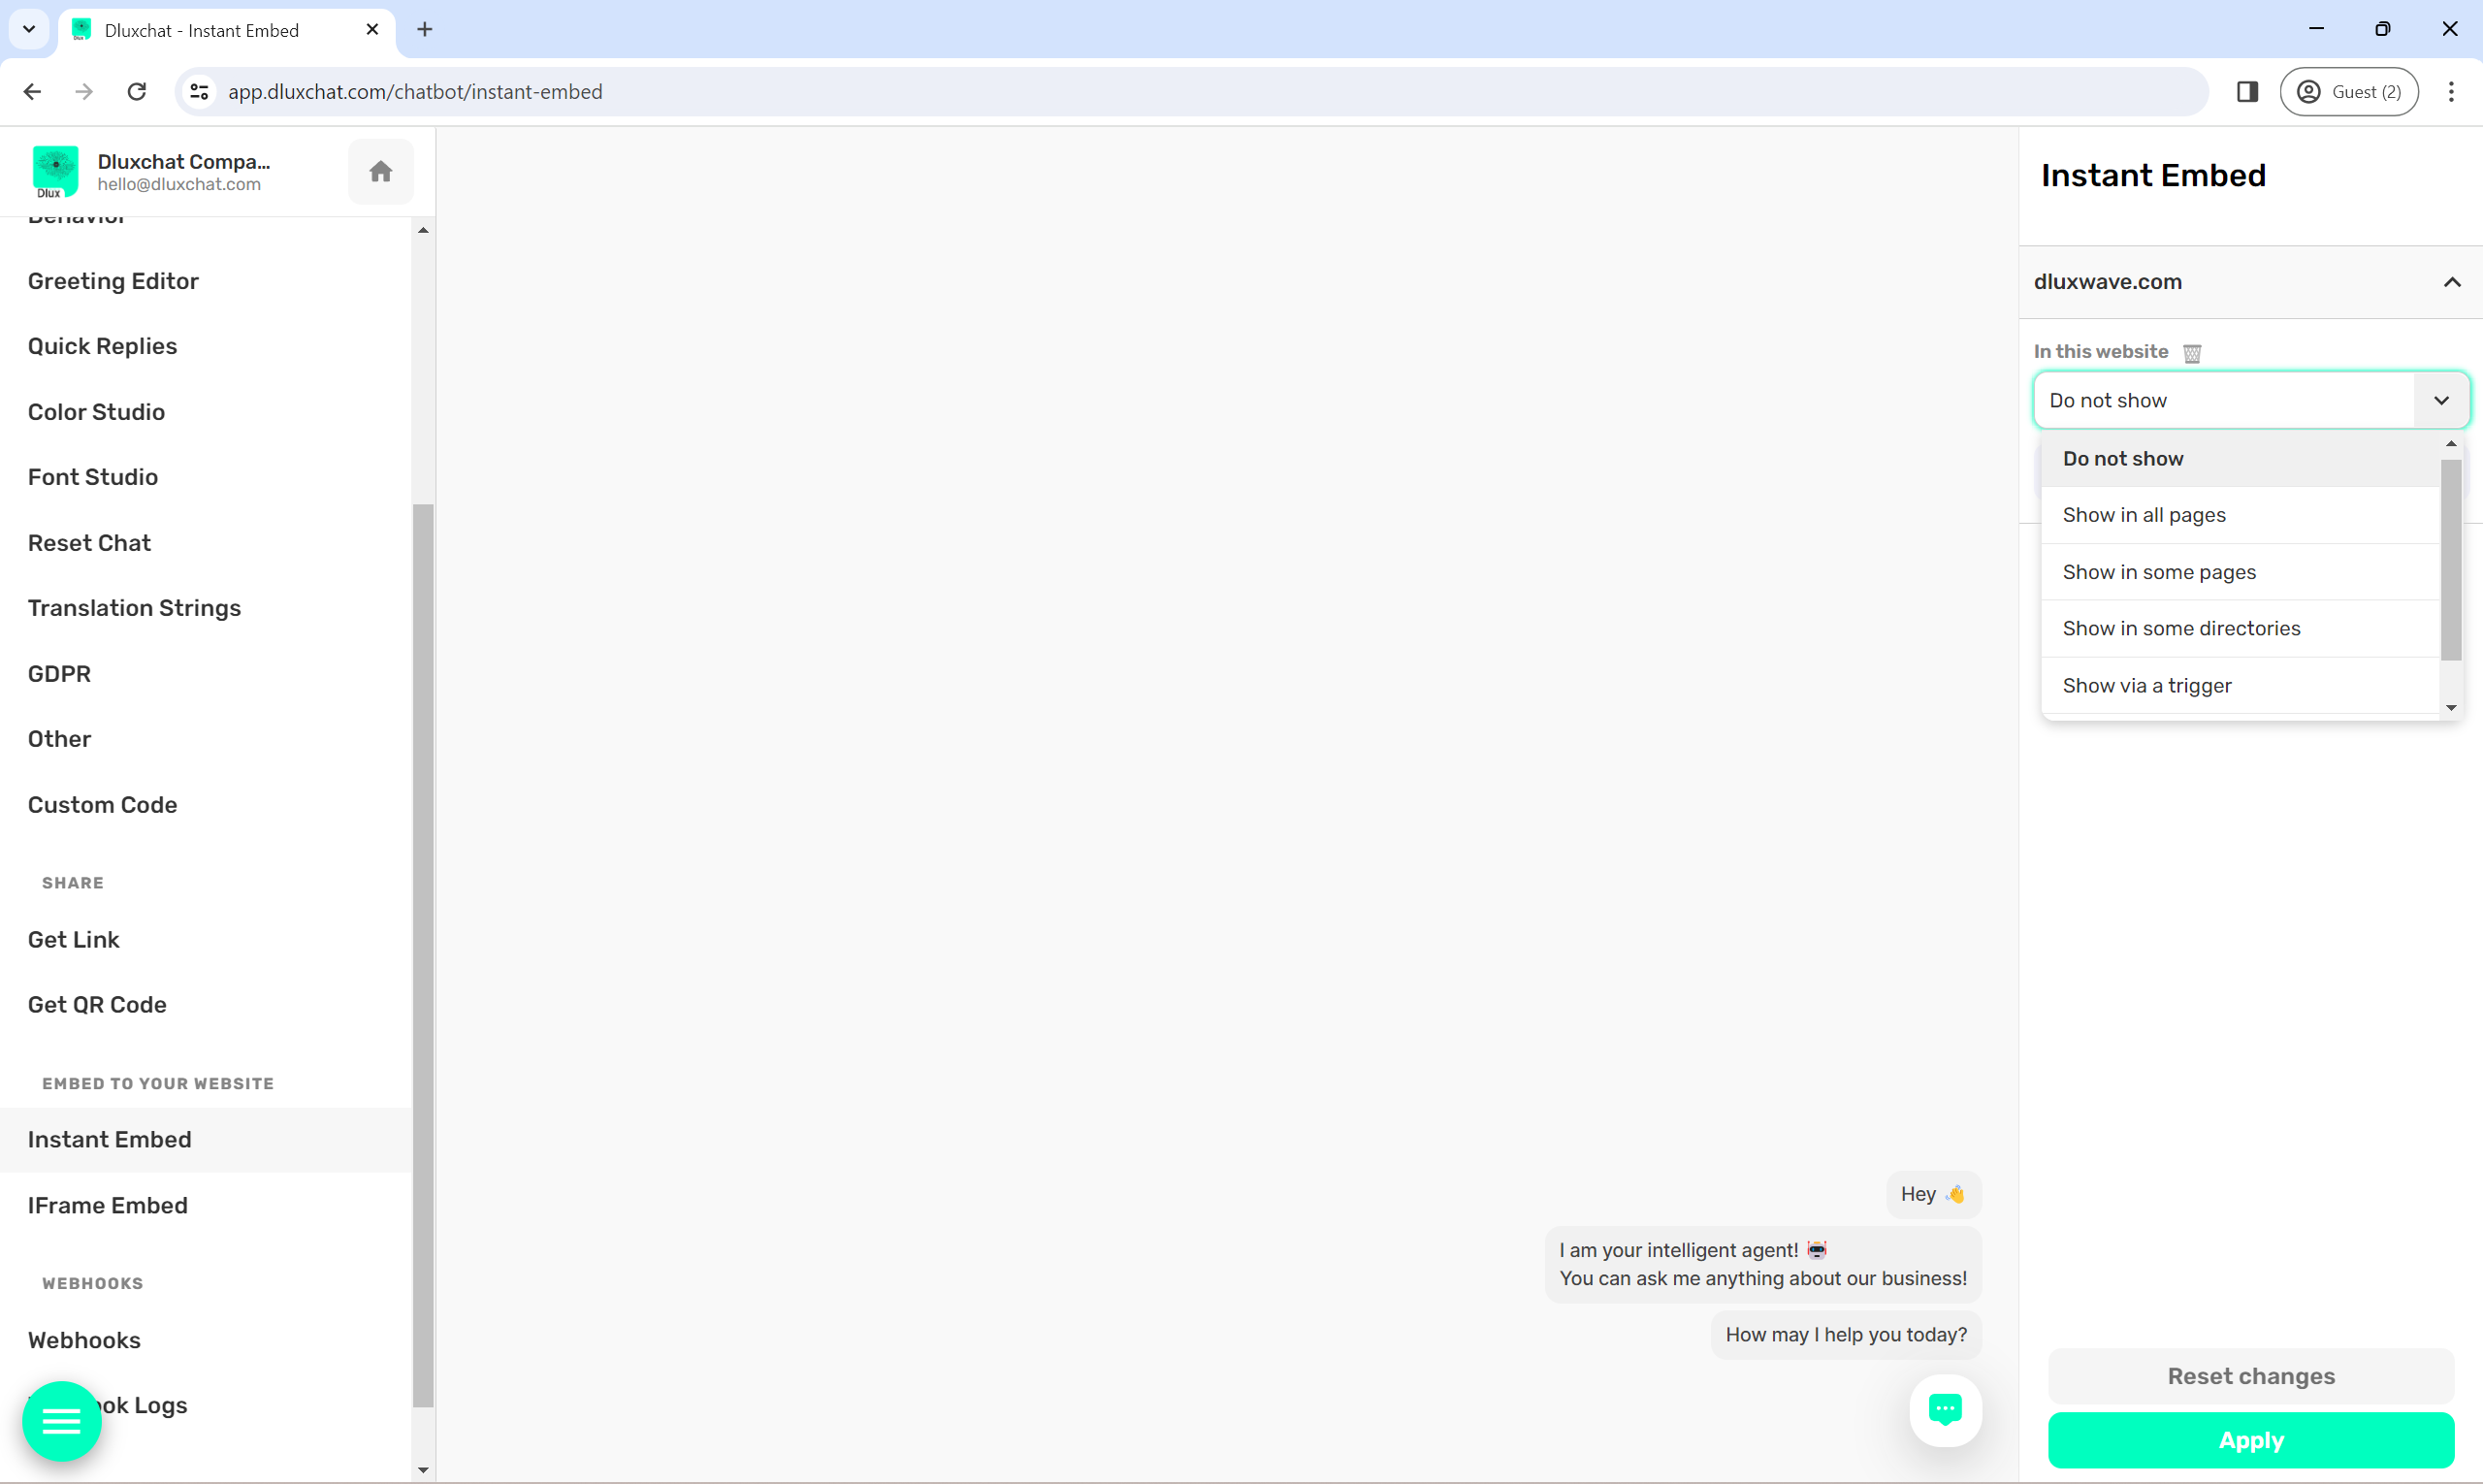Choose Show via a trigger option
The height and width of the screenshot is (1484, 2483).
point(2146,686)
